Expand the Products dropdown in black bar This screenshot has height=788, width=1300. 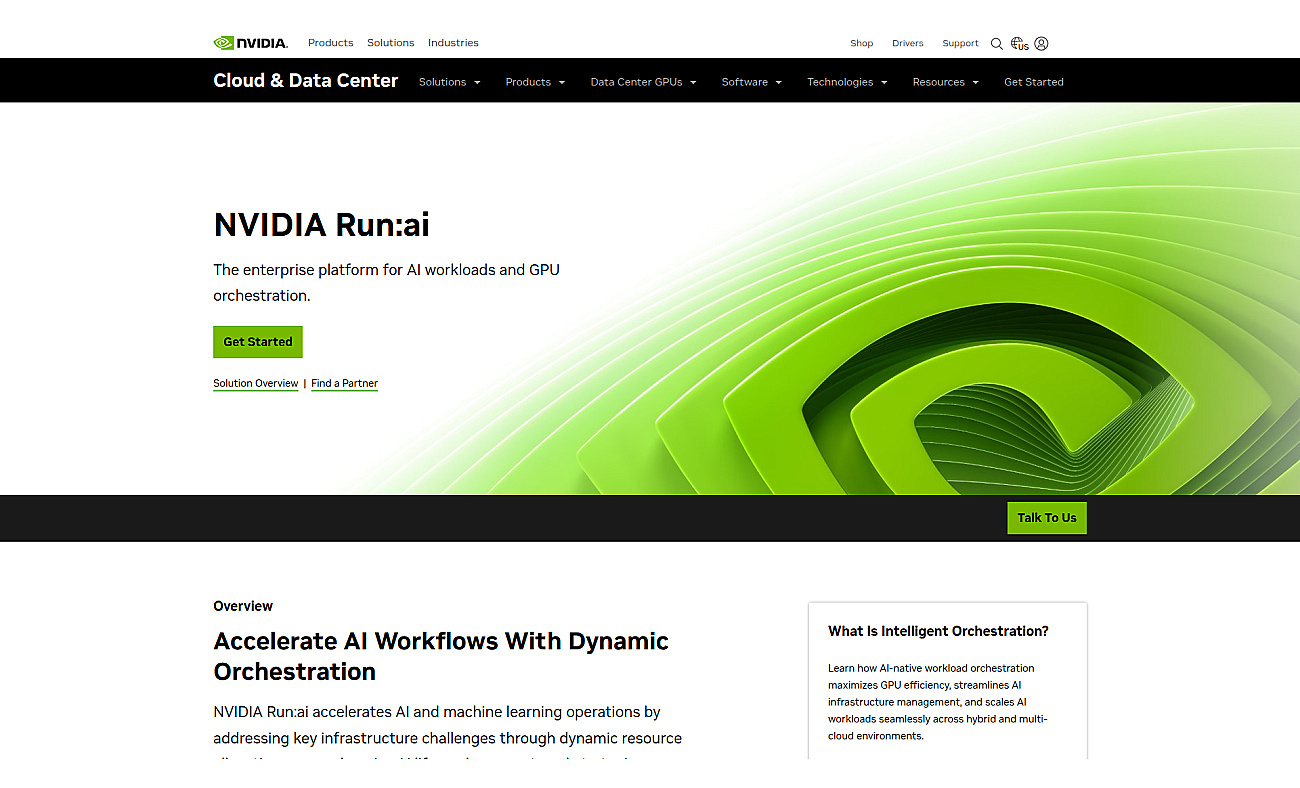point(535,82)
